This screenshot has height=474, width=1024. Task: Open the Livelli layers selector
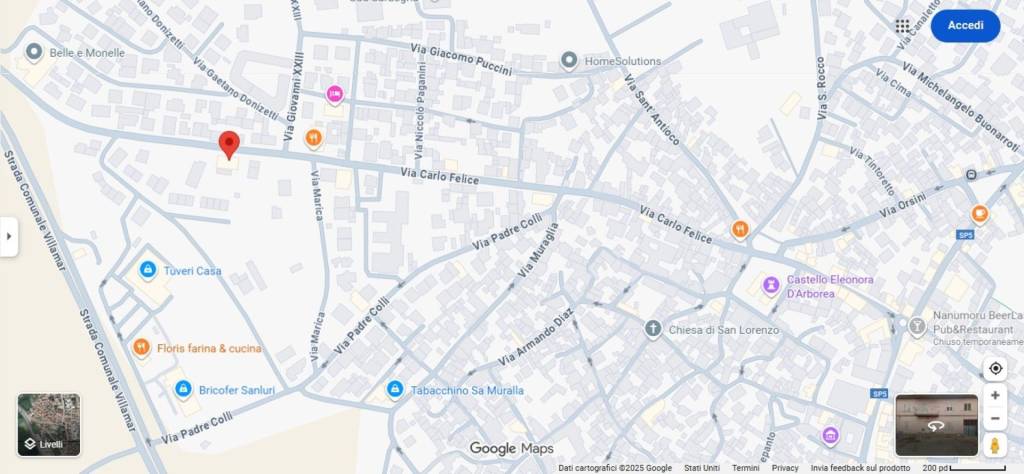pos(49,424)
